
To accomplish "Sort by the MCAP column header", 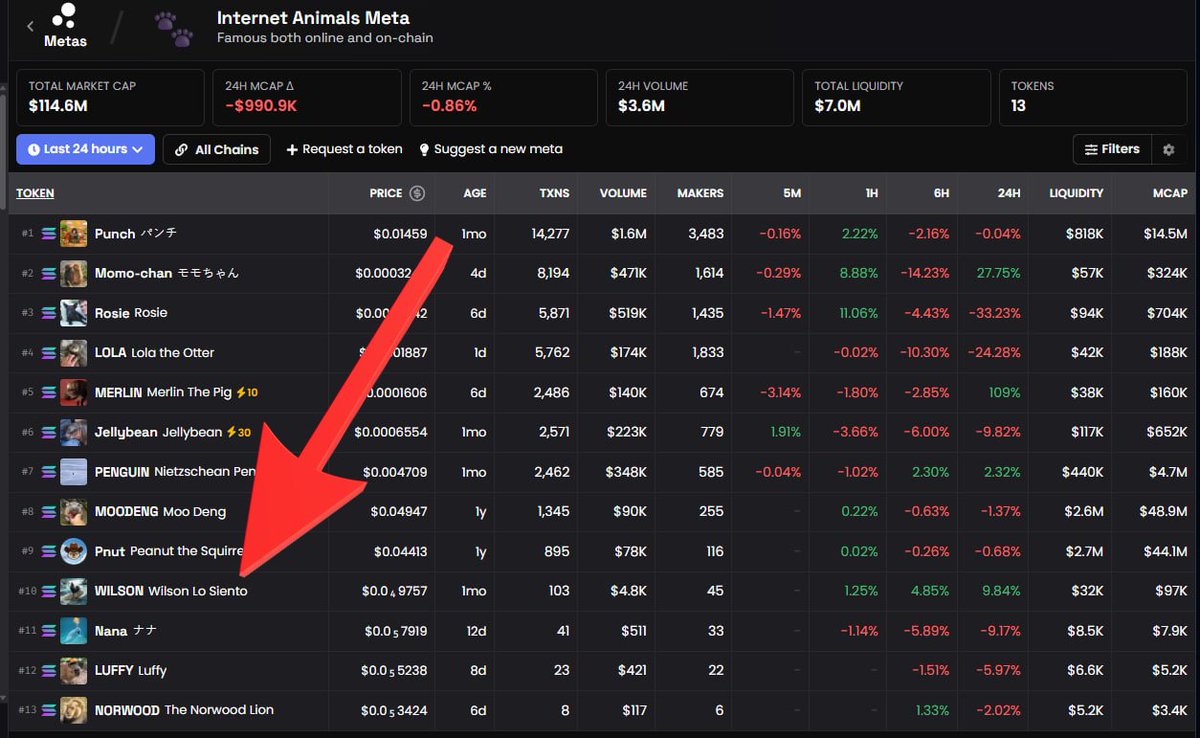I will (1170, 193).
